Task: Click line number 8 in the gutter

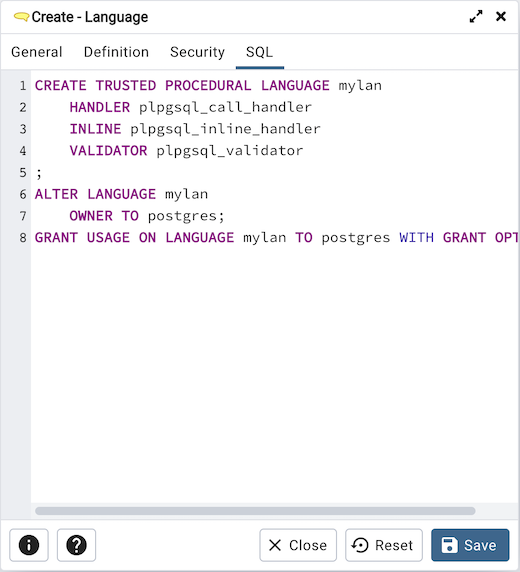Action: coord(23,237)
